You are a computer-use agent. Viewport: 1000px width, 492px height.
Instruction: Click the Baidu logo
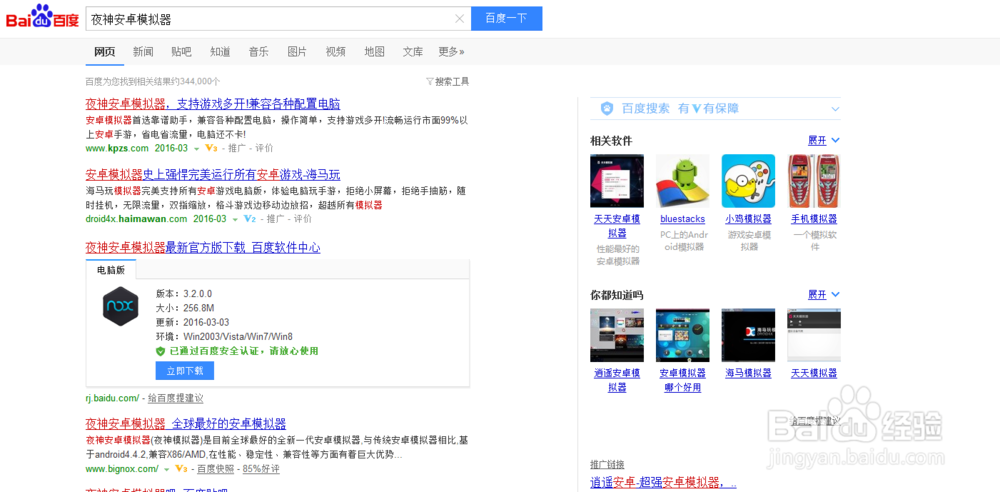42,17
